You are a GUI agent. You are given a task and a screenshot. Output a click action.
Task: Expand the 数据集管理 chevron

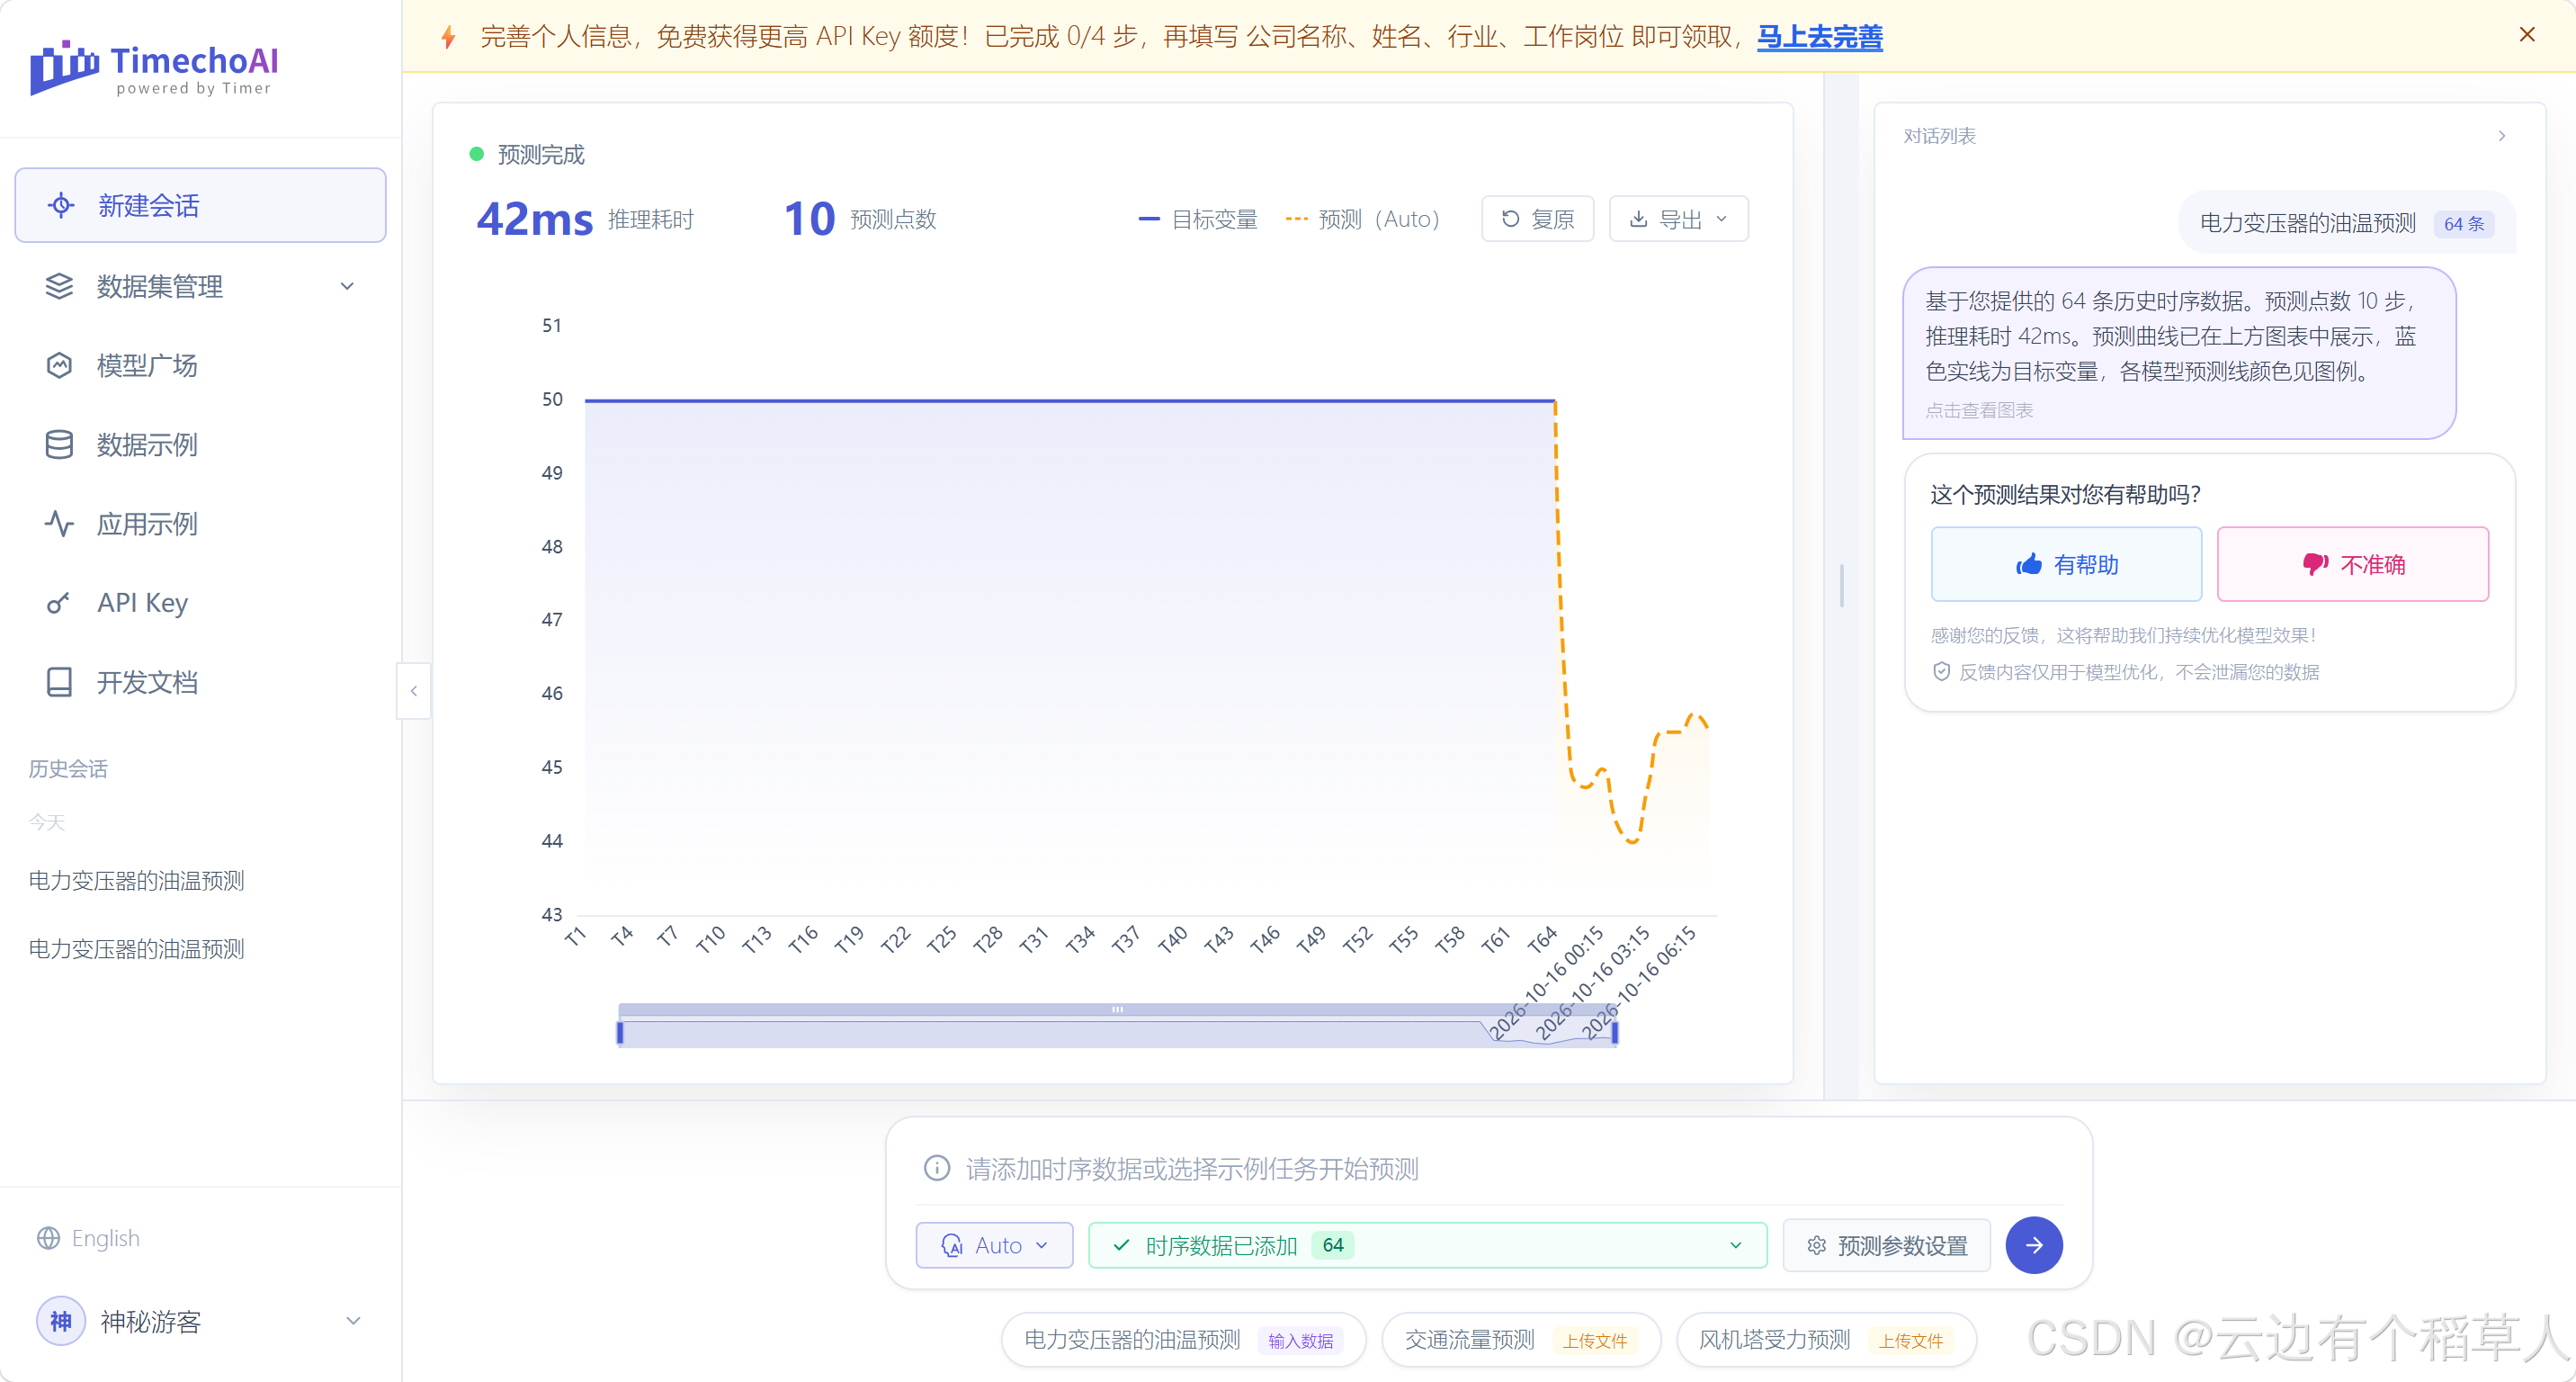(x=347, y=286)
